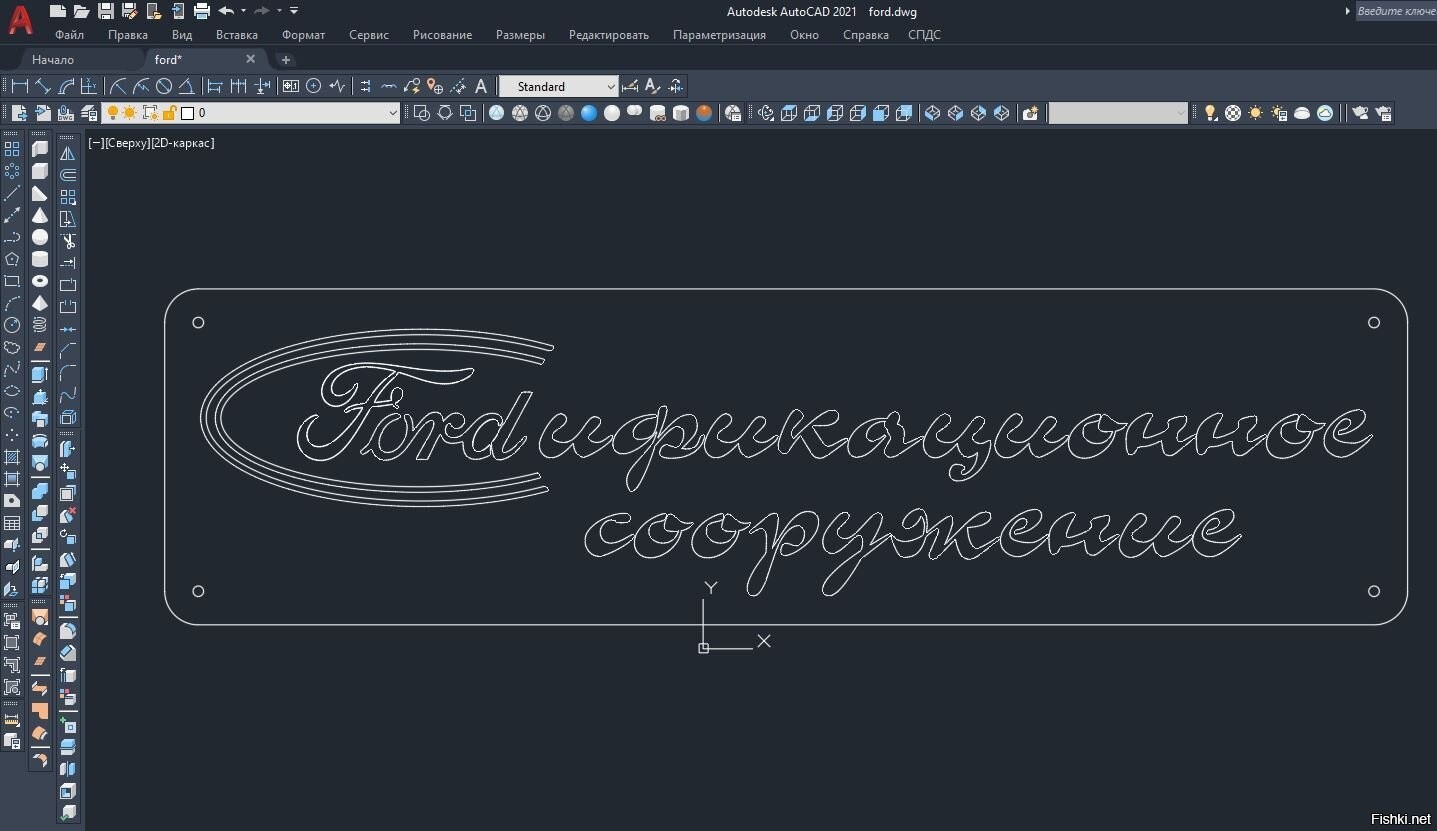Toggle layer lock padlock icon
This screenshot has width=1437, height=831.
(169, 113)
